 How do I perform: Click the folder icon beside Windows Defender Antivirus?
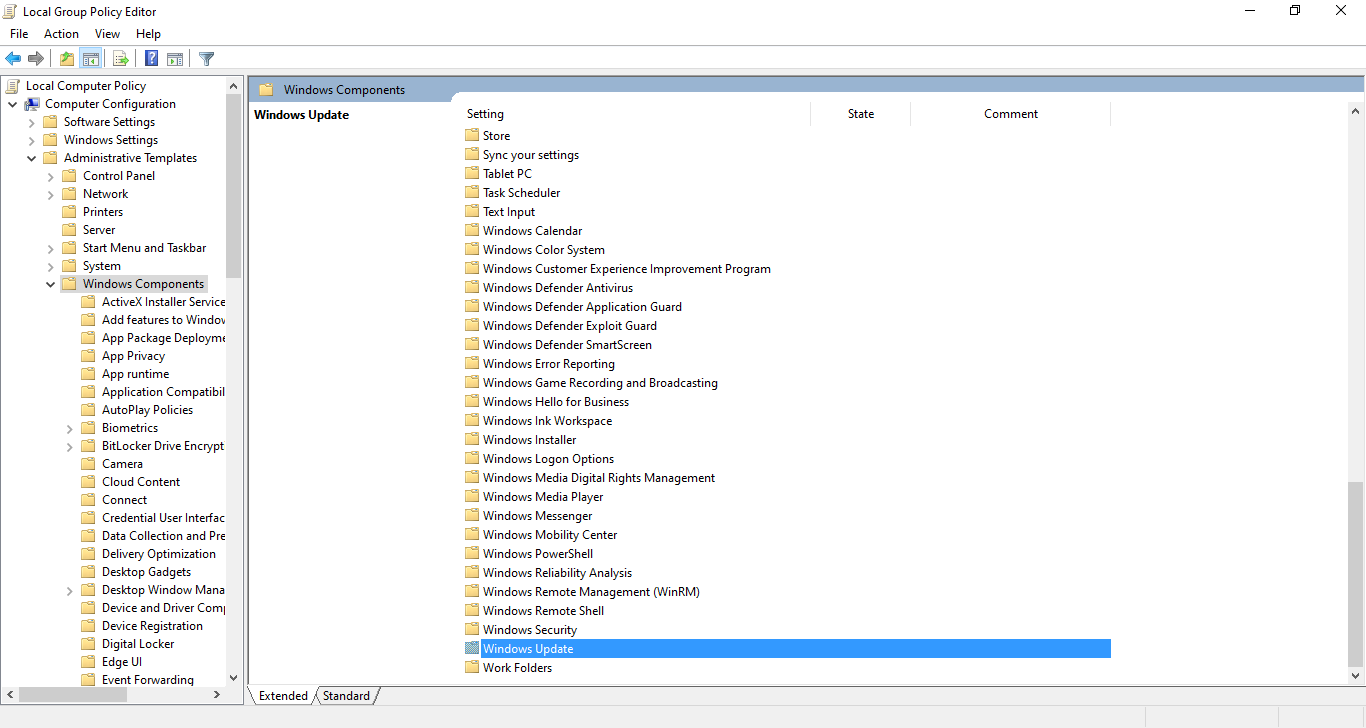coord(472,288)
